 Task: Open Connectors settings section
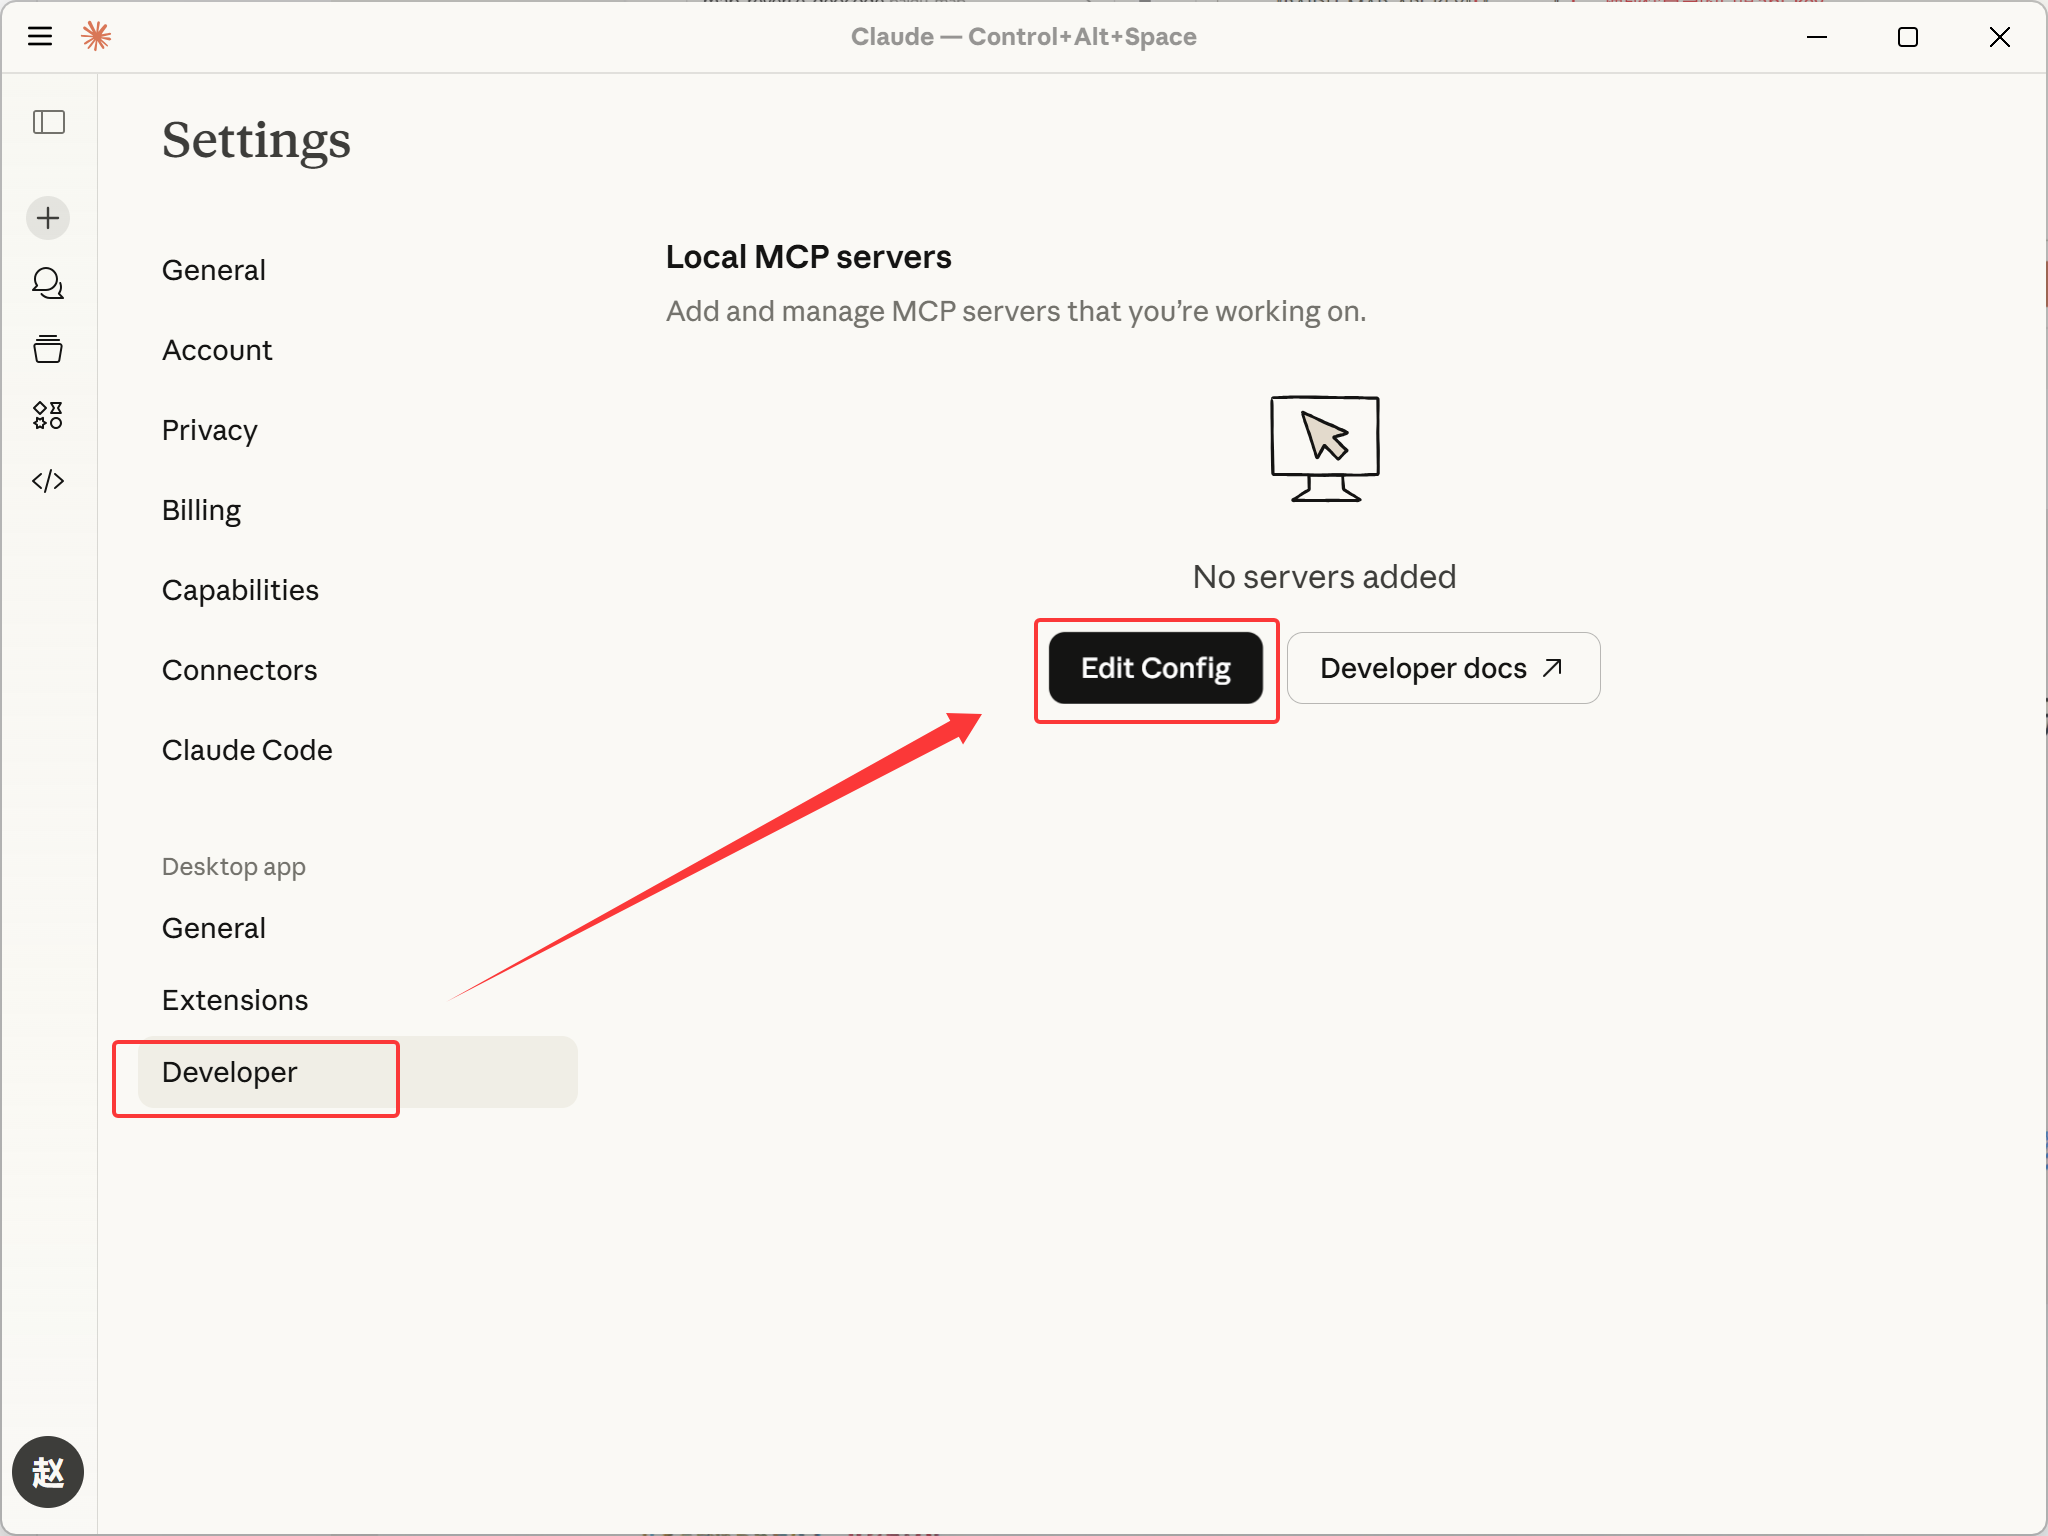pyautogui.click(x=239, y=670)
